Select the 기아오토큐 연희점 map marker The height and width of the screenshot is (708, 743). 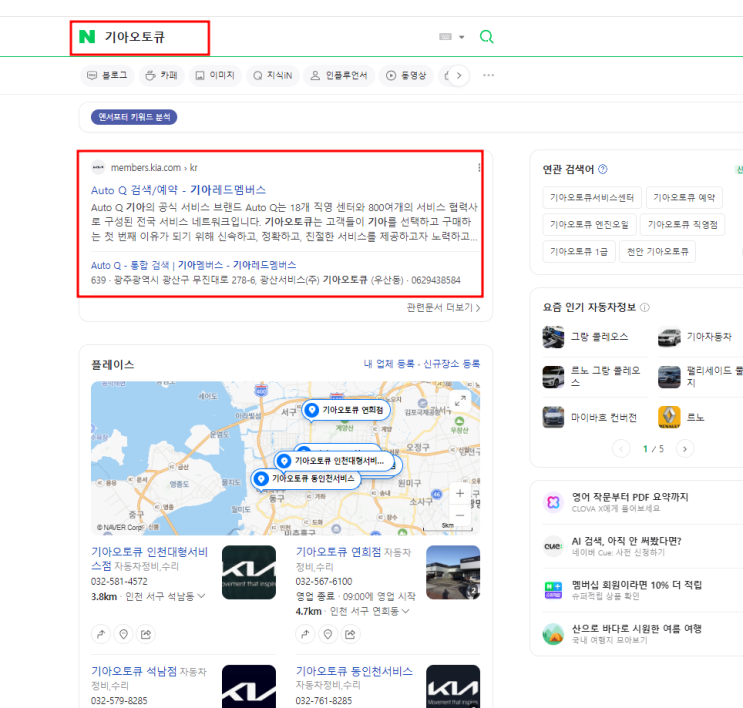coord(346,410)
